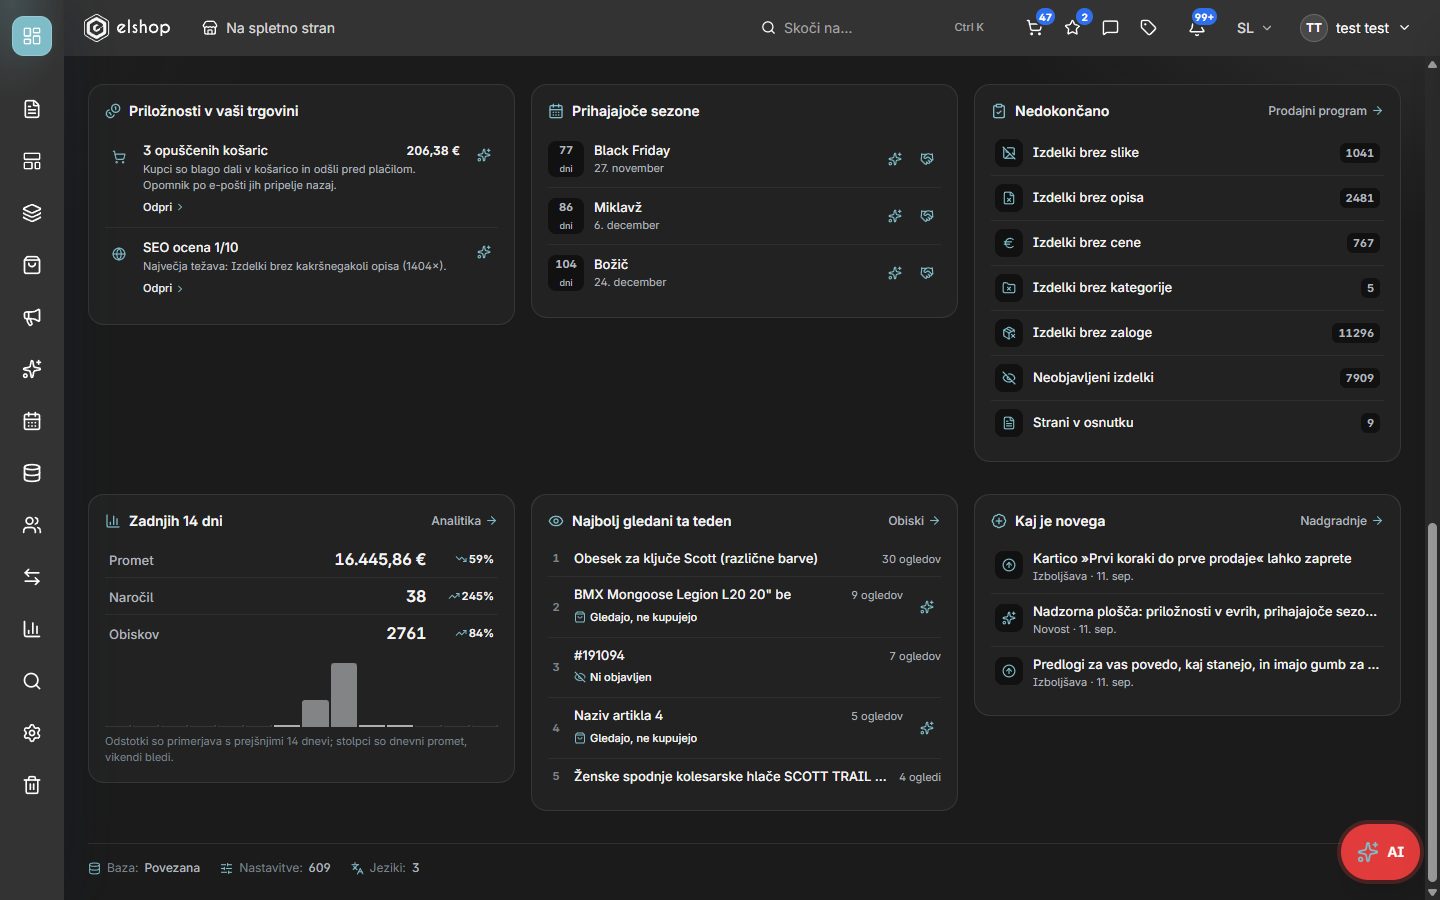The width and height of the screenshot is (1440, 900).
Task: Click AI sparkle icon beside BMX Mongoose Legion
Action: pos(927,607)
